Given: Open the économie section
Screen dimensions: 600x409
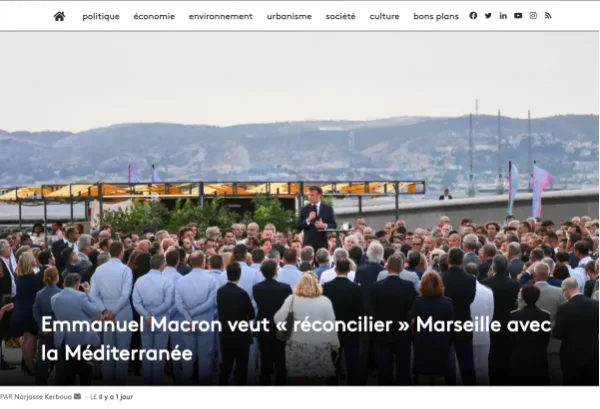Looking at the screenshot, I should click(154, 16).
